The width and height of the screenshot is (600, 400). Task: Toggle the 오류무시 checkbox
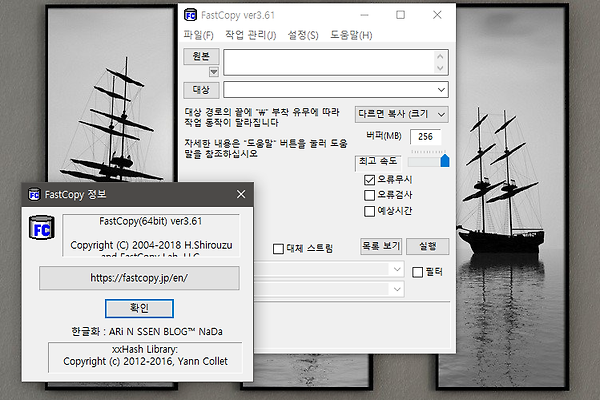tap(369, 179)
